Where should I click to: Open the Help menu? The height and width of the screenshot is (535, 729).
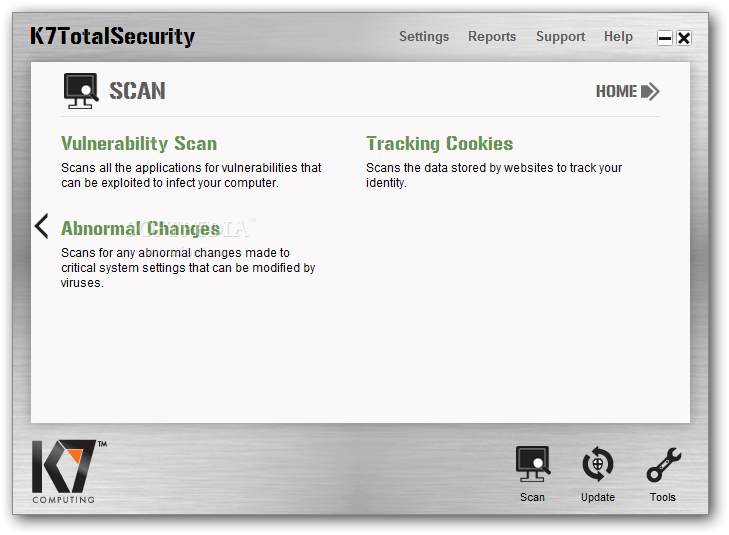(618, 36)
